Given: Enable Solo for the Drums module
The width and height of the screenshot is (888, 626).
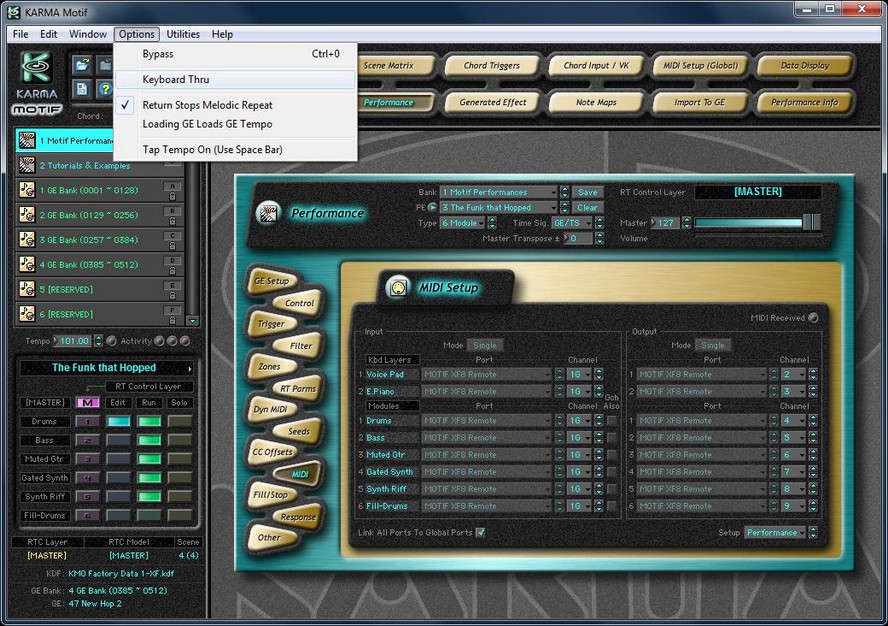Looking at the screenshot, I should (x=180, y=422).
